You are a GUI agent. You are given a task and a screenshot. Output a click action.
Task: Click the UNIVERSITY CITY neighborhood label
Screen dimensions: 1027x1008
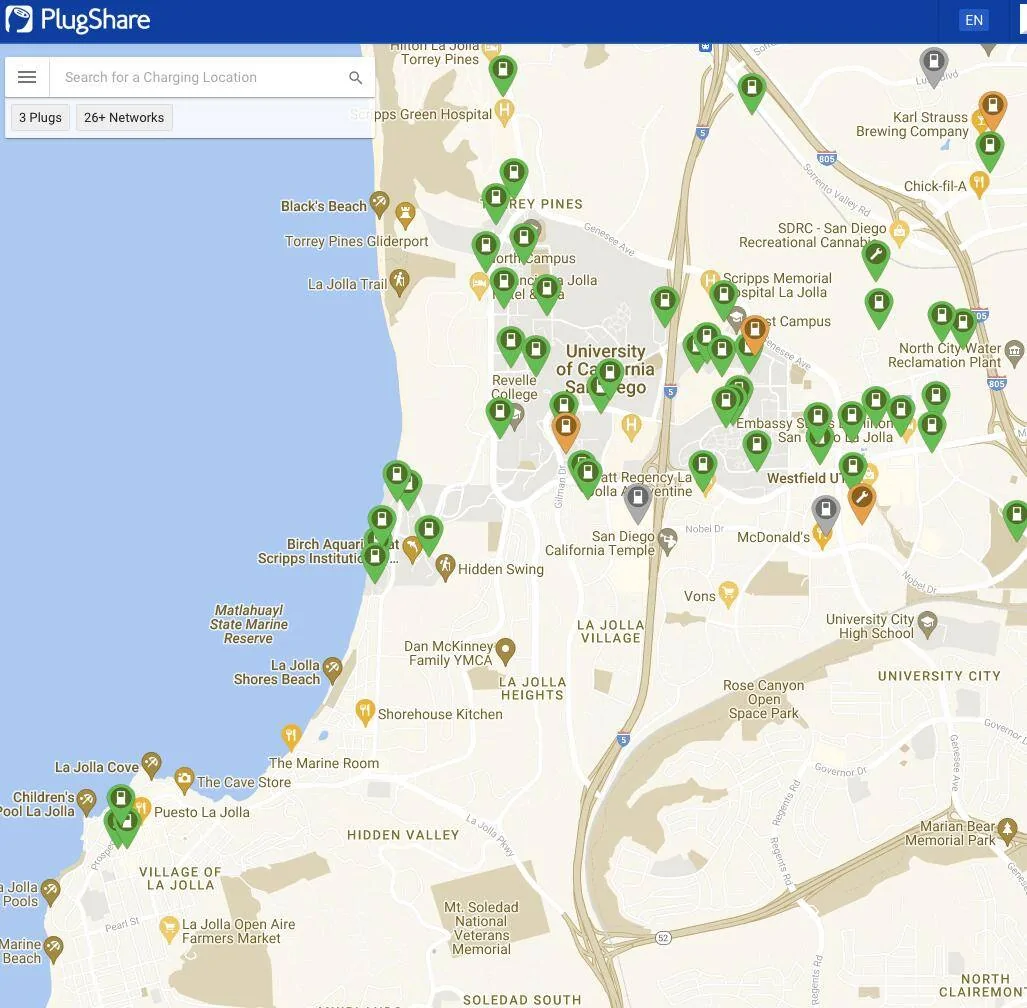point(939,676)
